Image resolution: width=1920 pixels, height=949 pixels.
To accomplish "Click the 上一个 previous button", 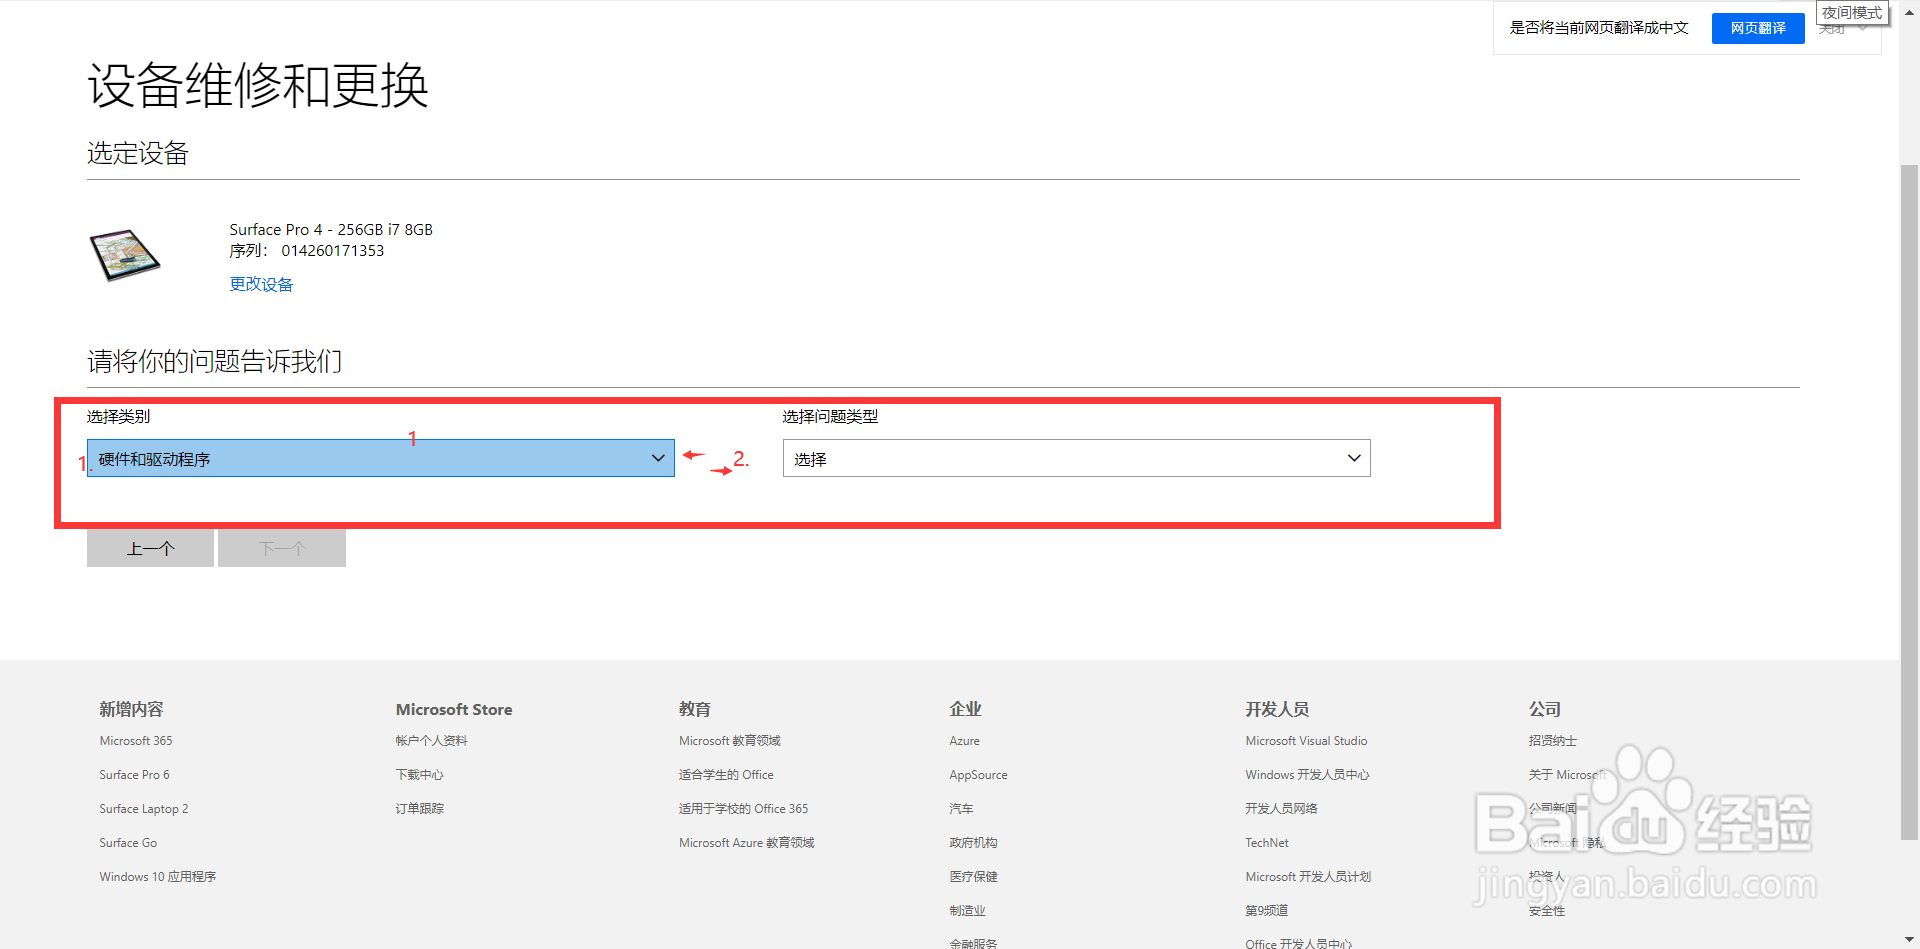I will pos(150,548).
